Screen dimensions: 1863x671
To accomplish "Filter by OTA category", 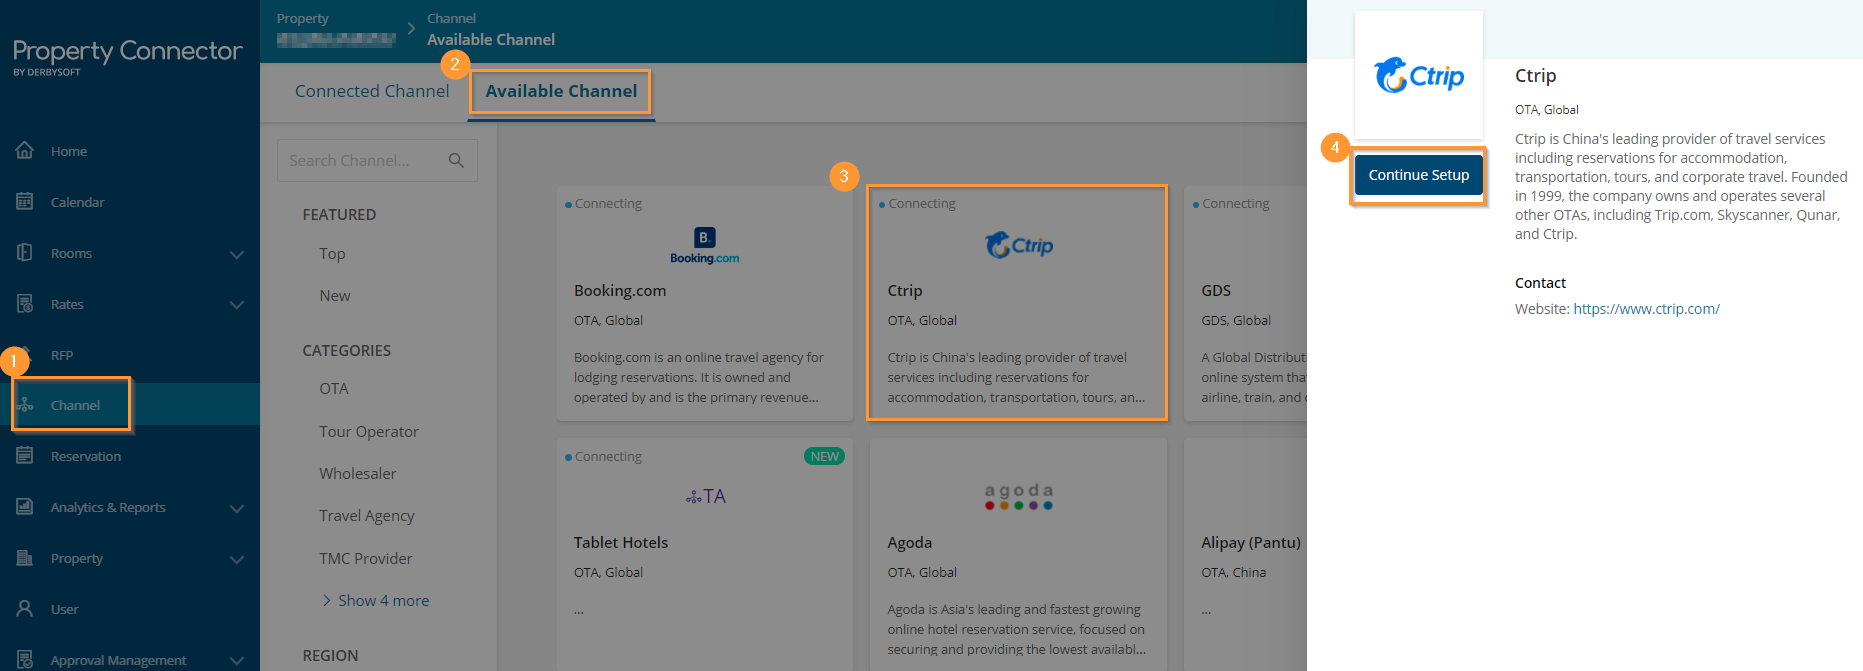I will pyautogui.click(x=334, y=389).
